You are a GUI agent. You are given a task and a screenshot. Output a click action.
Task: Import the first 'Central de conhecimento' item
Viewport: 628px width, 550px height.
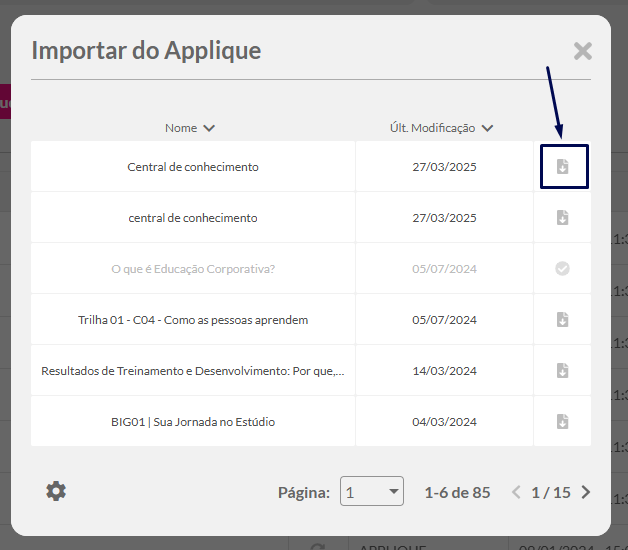[x=563, y=167]
